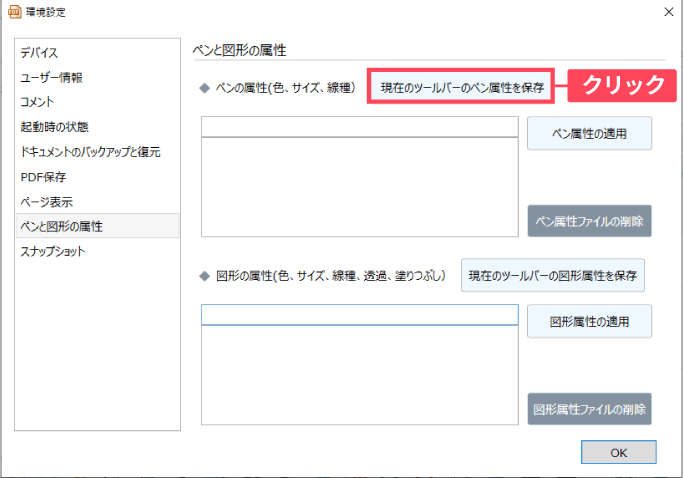Open the ページ表示 settings category
The height and width of the screenshot is (478, 683).
[46, 202]
